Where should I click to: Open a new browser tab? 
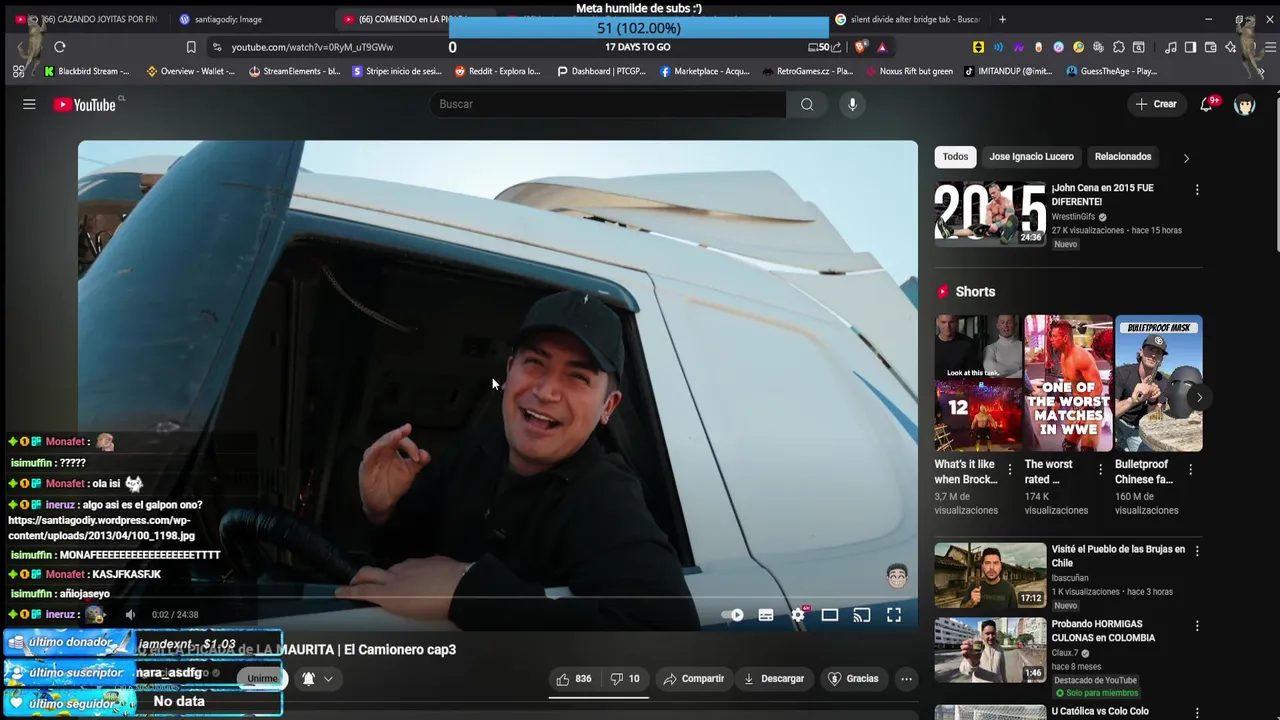(1002, 19)
